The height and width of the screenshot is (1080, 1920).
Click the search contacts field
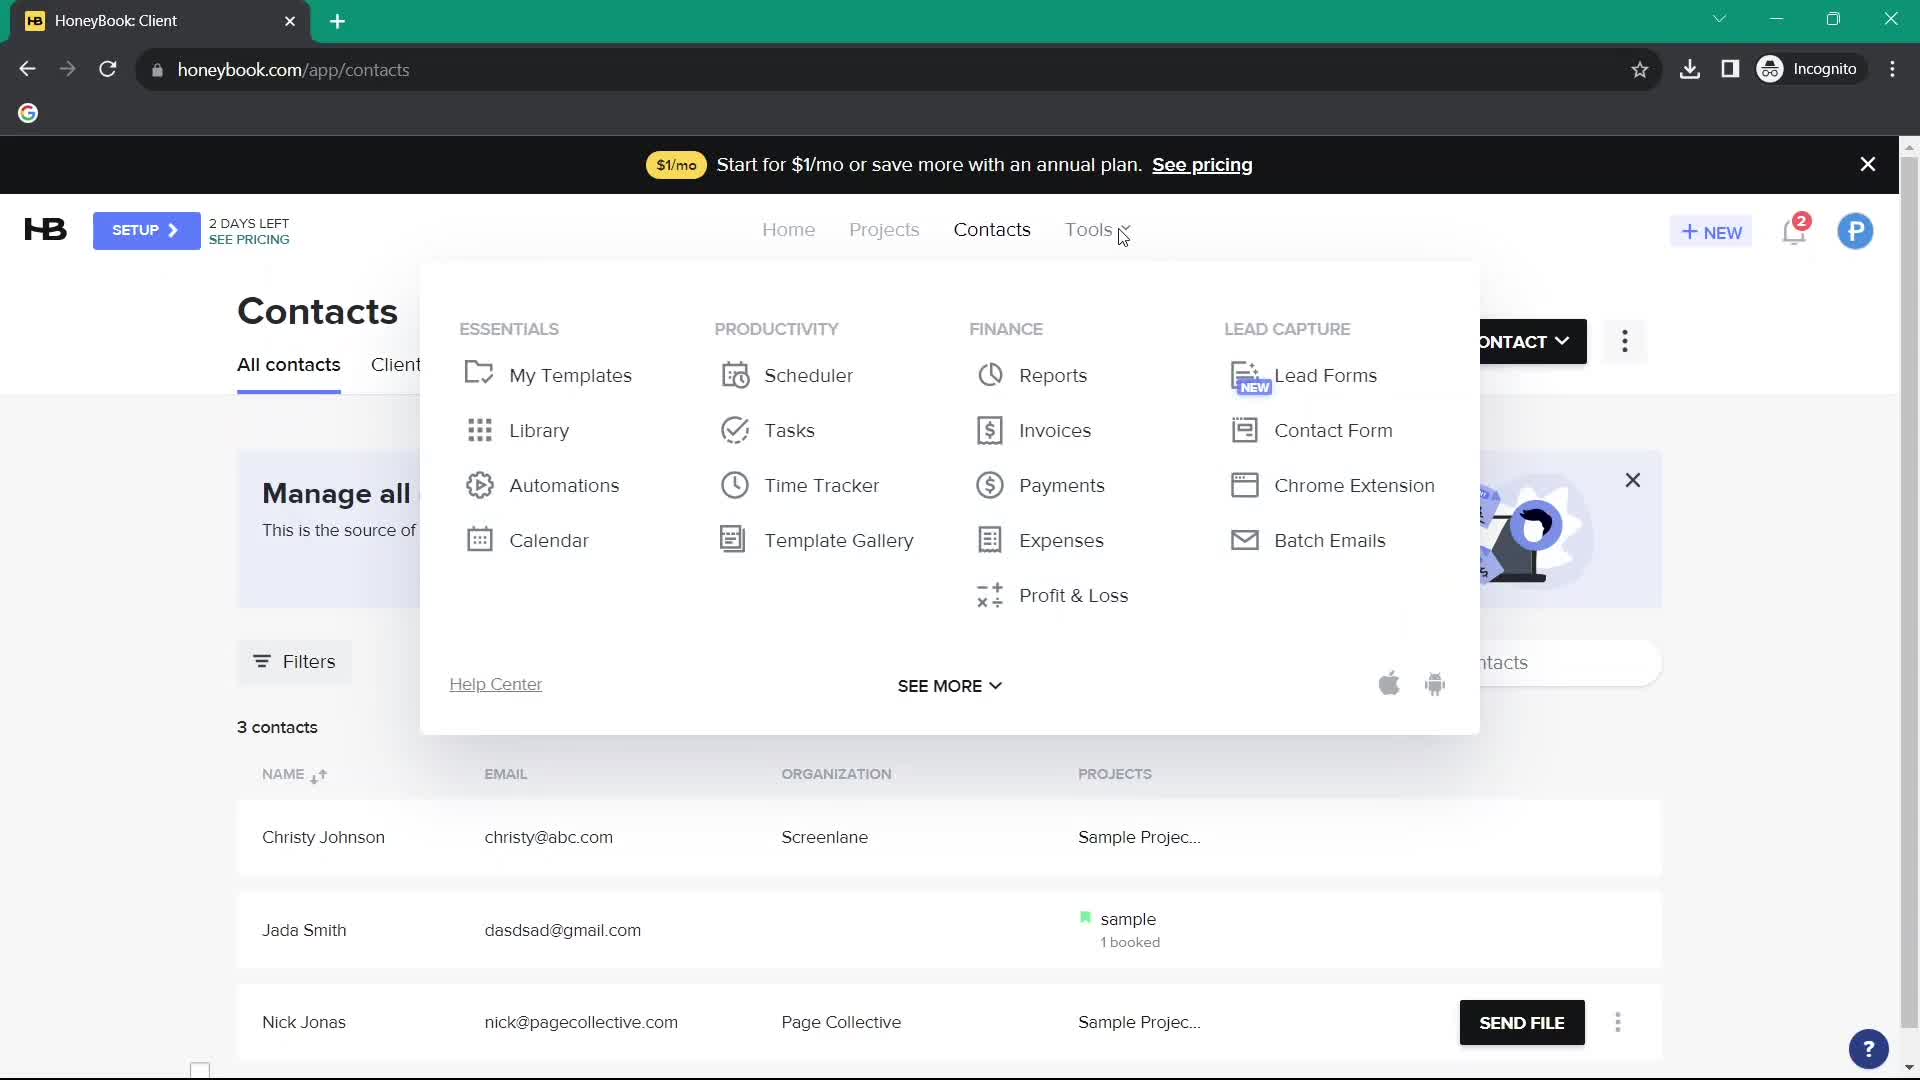click(x=1570, y=663)
